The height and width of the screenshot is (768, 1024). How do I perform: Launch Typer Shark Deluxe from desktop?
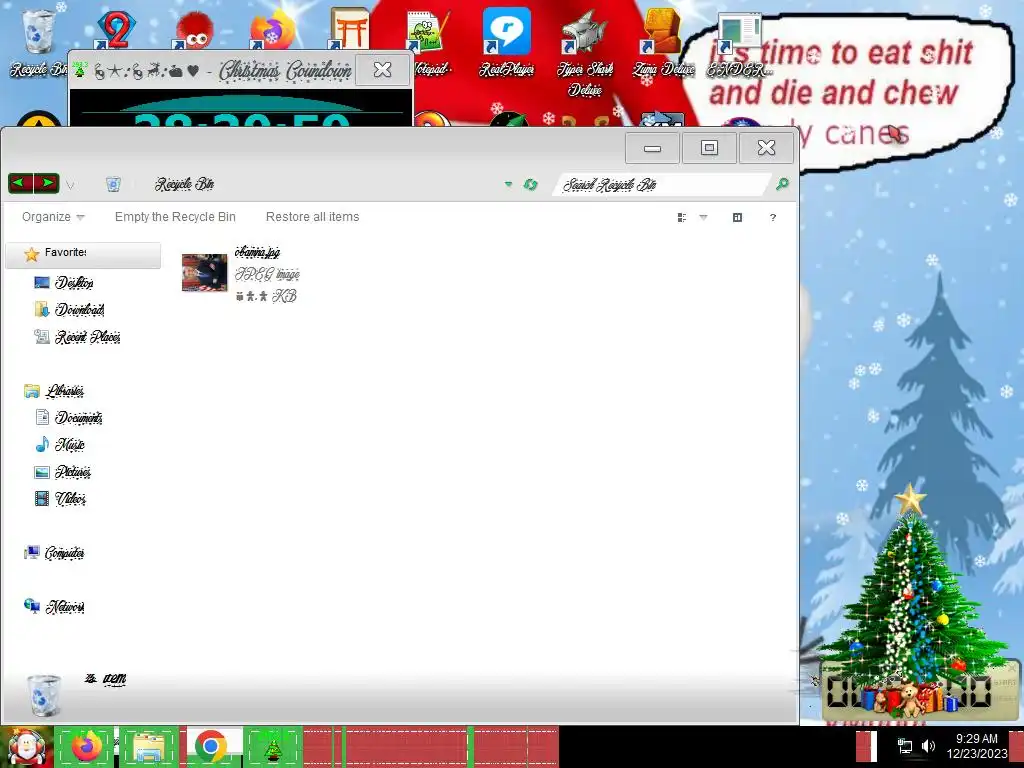point(584,51)
